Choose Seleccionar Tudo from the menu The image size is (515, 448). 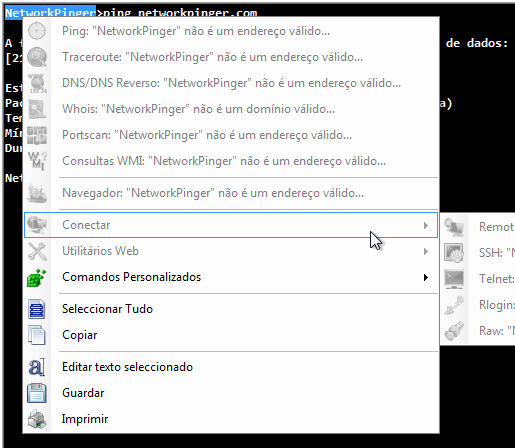click(x=231, y=309)
